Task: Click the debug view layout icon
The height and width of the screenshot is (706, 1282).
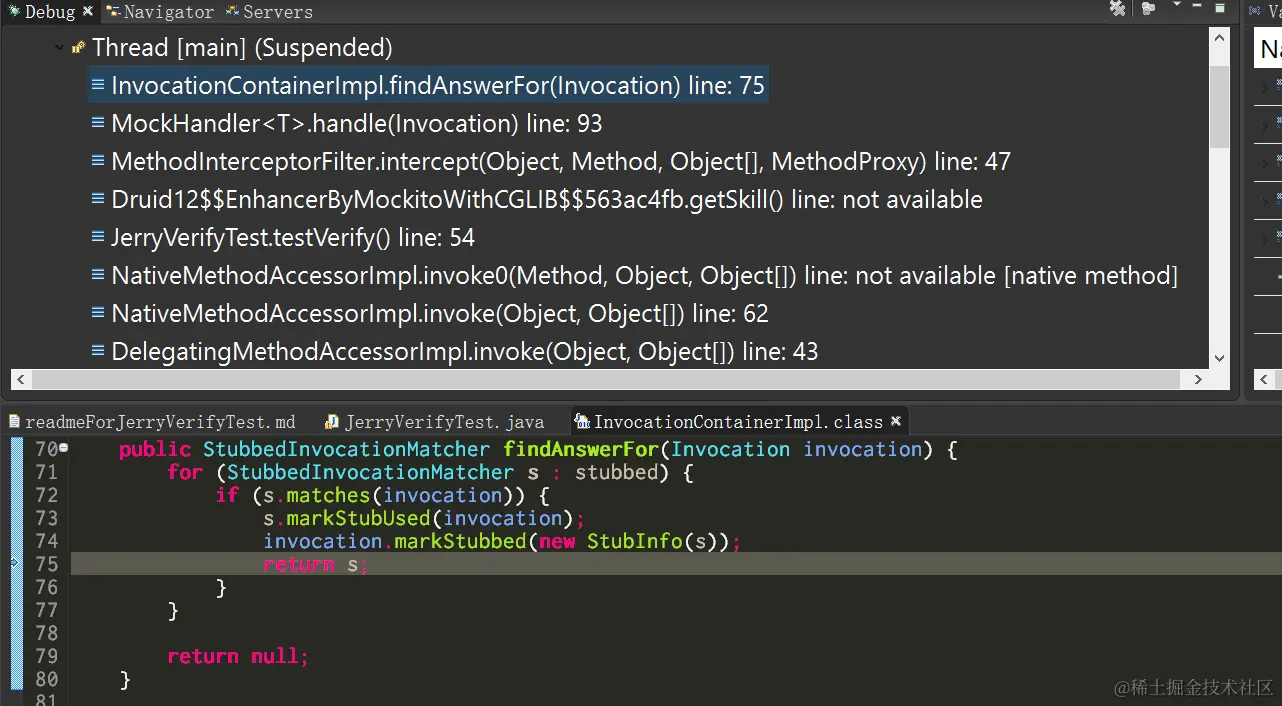Action: point(1148,8)
